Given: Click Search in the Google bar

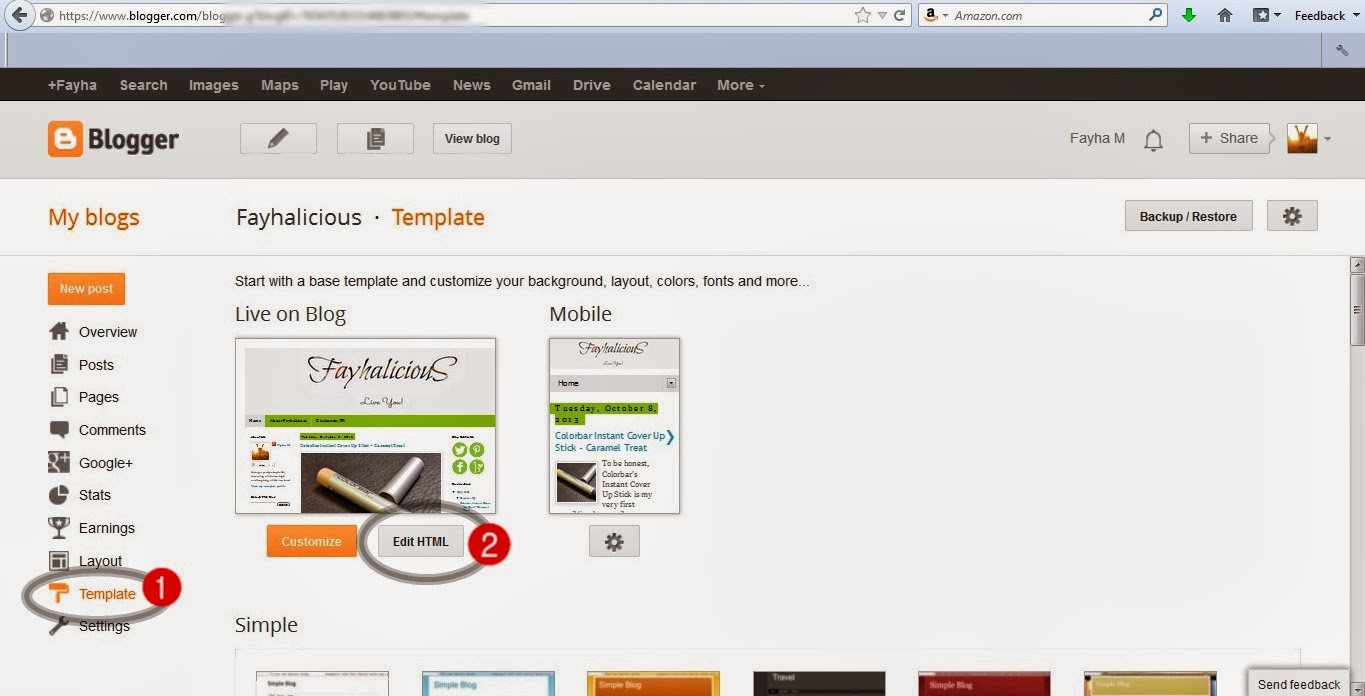Looking at the screenshot, I should click(144, 85).
